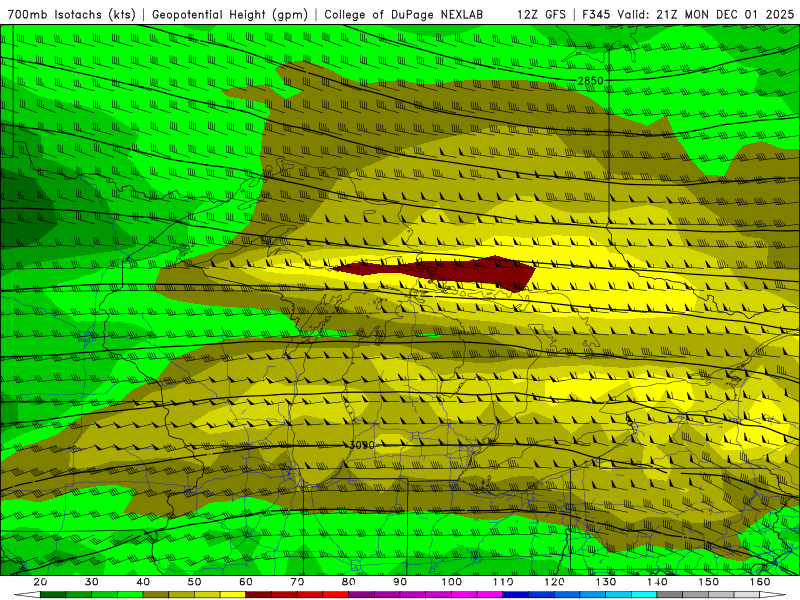Click the '160' value on the color scale
800x600 pixels.
tap(760, 582)
